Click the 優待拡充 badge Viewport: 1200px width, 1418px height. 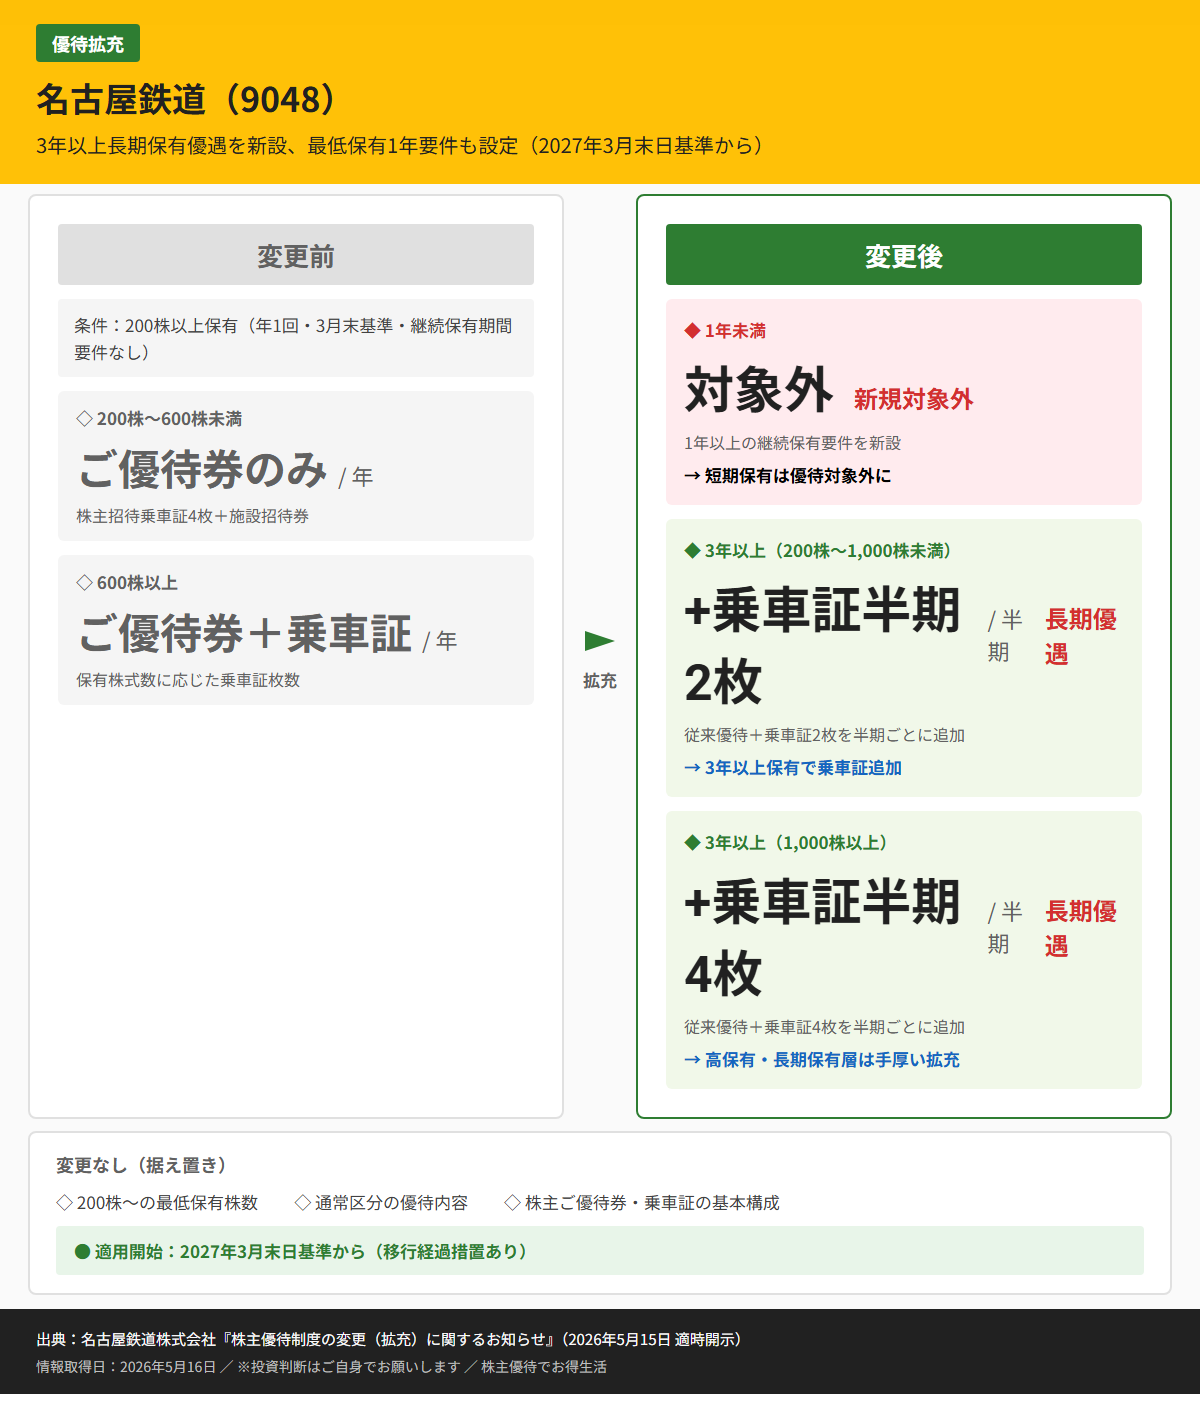click(88, 44)
